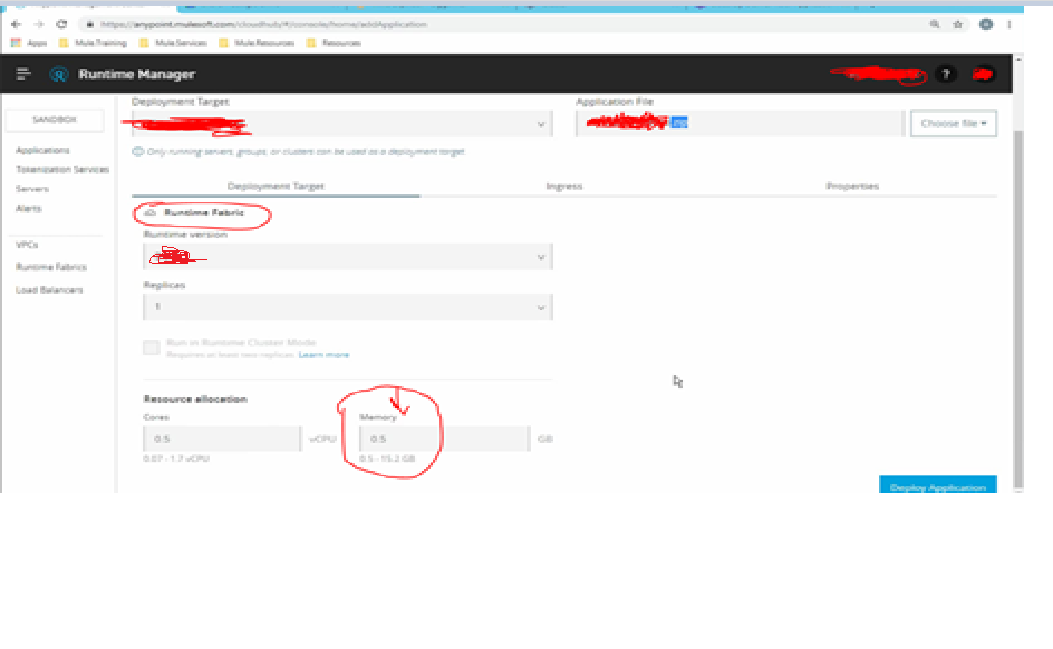Open the Choose file dropdown button
Screen dimensions: 1053x649
point(953,123)
